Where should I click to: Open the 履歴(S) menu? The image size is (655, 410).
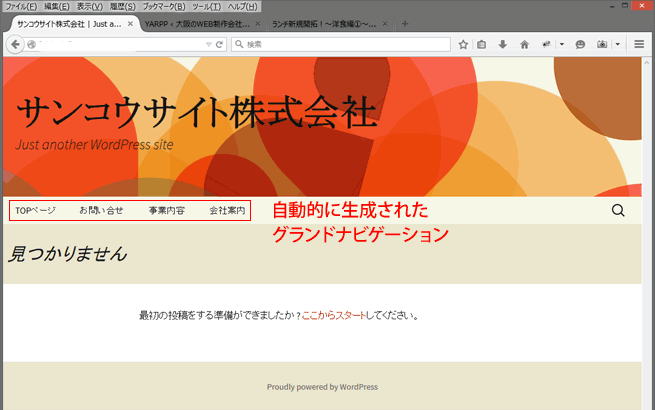pyautogui.click(x=122, y=7)
